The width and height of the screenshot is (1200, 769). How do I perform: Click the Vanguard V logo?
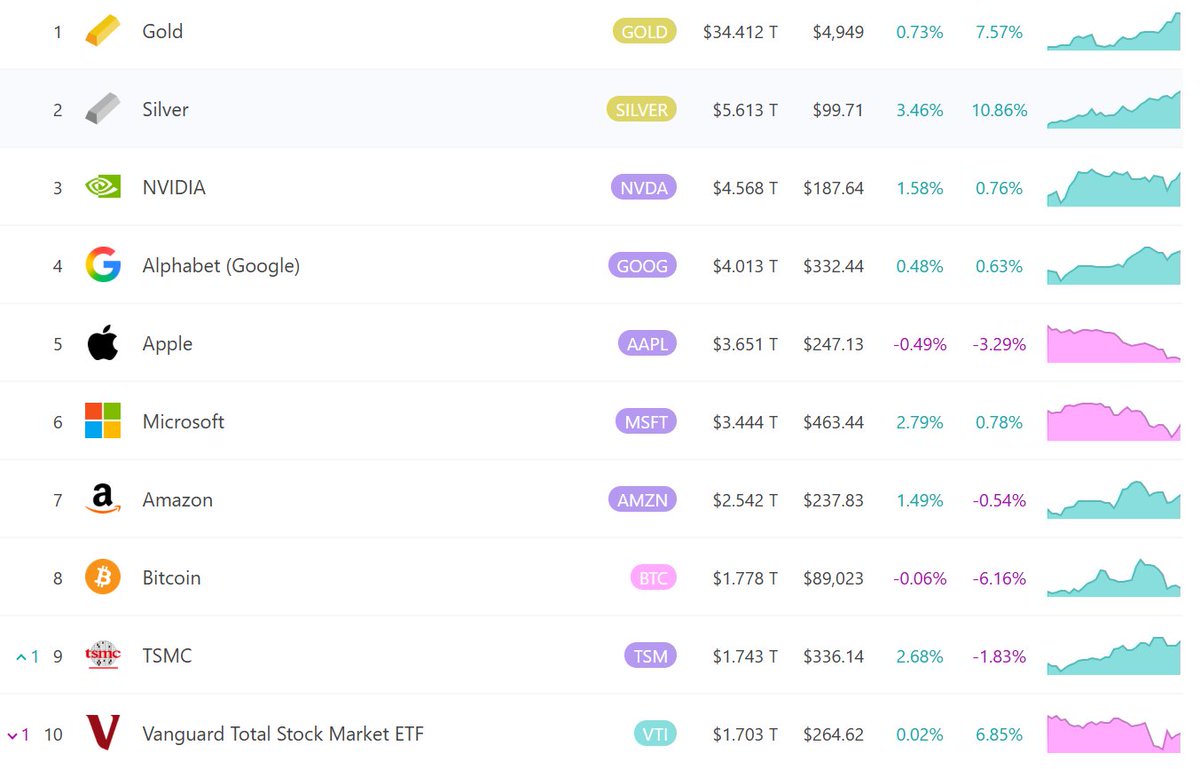[x=102, y=733]
